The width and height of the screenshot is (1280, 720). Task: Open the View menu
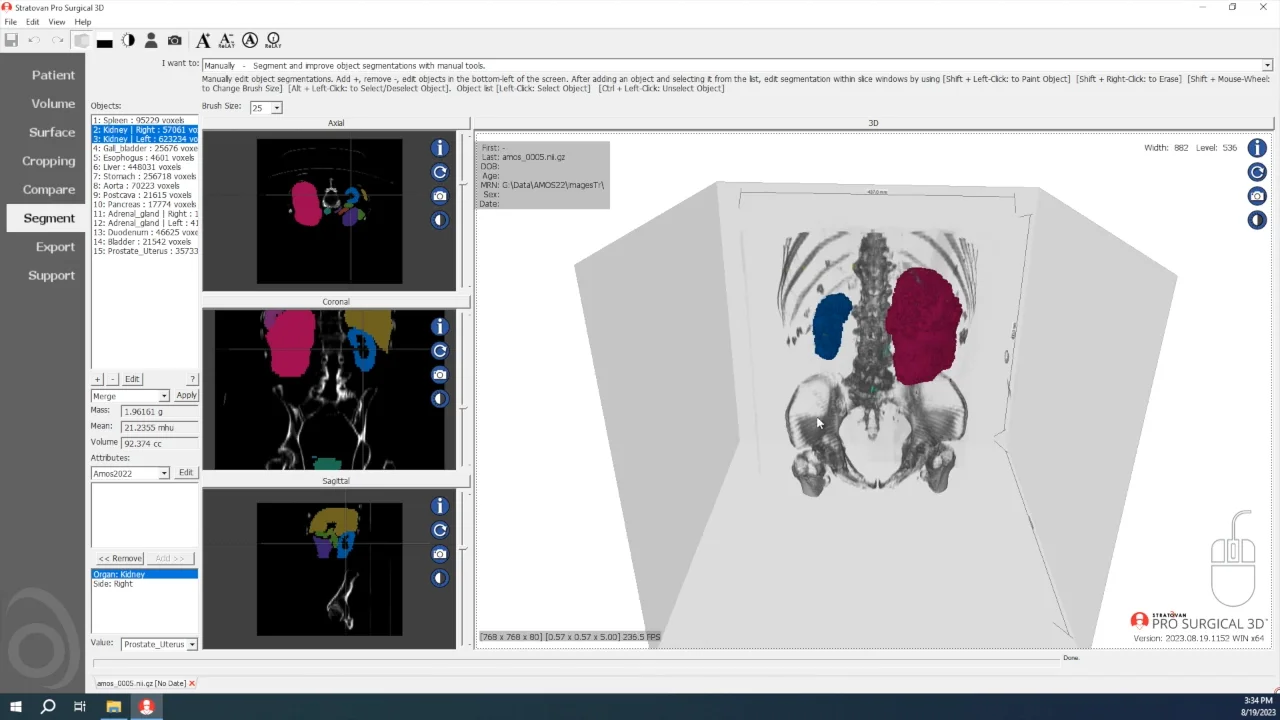click(x=57, y=22)
